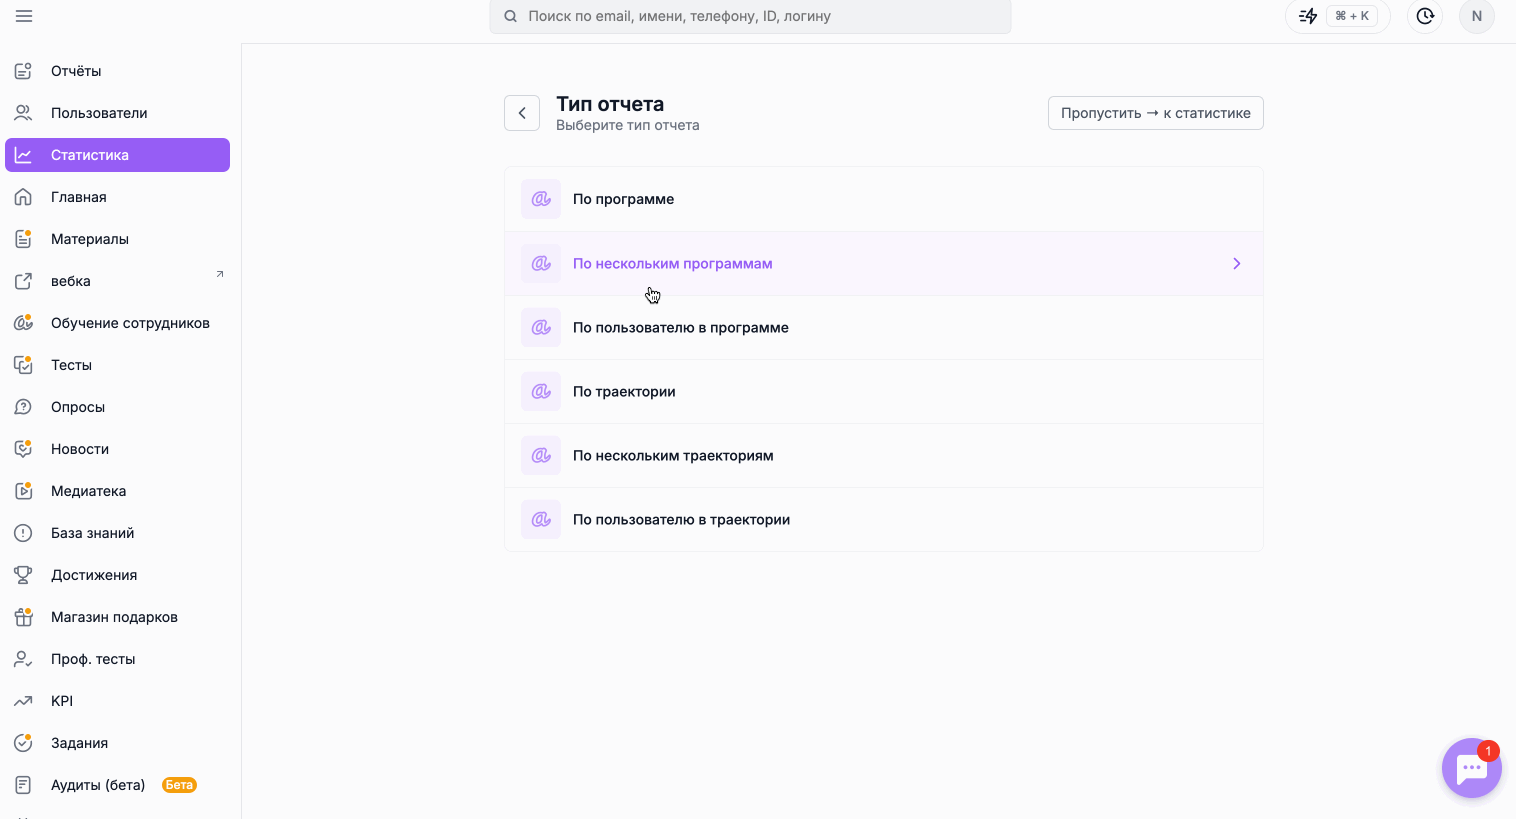Open the Отчёты menu item
The height and width of the screenshot is (819, 1516).
pos(117,71)
